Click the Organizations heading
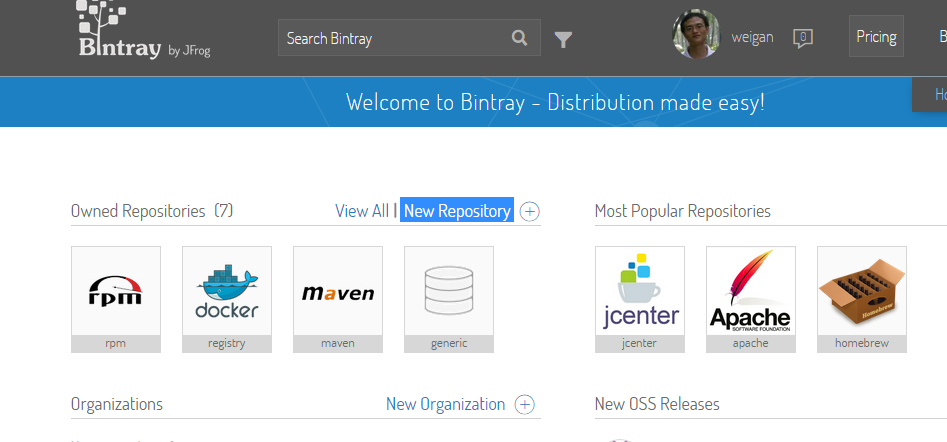This screenshot has height=442, width=947. tap(117, 404)
